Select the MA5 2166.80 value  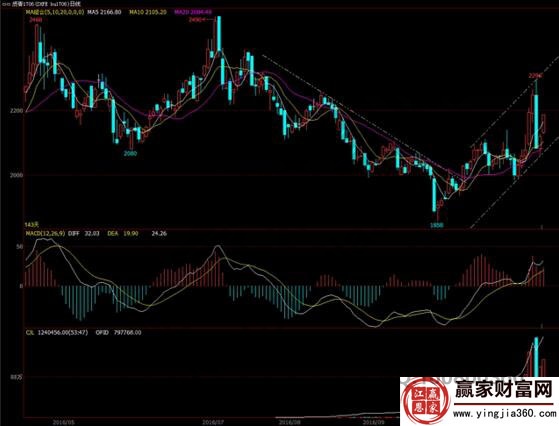pos(105,12)
